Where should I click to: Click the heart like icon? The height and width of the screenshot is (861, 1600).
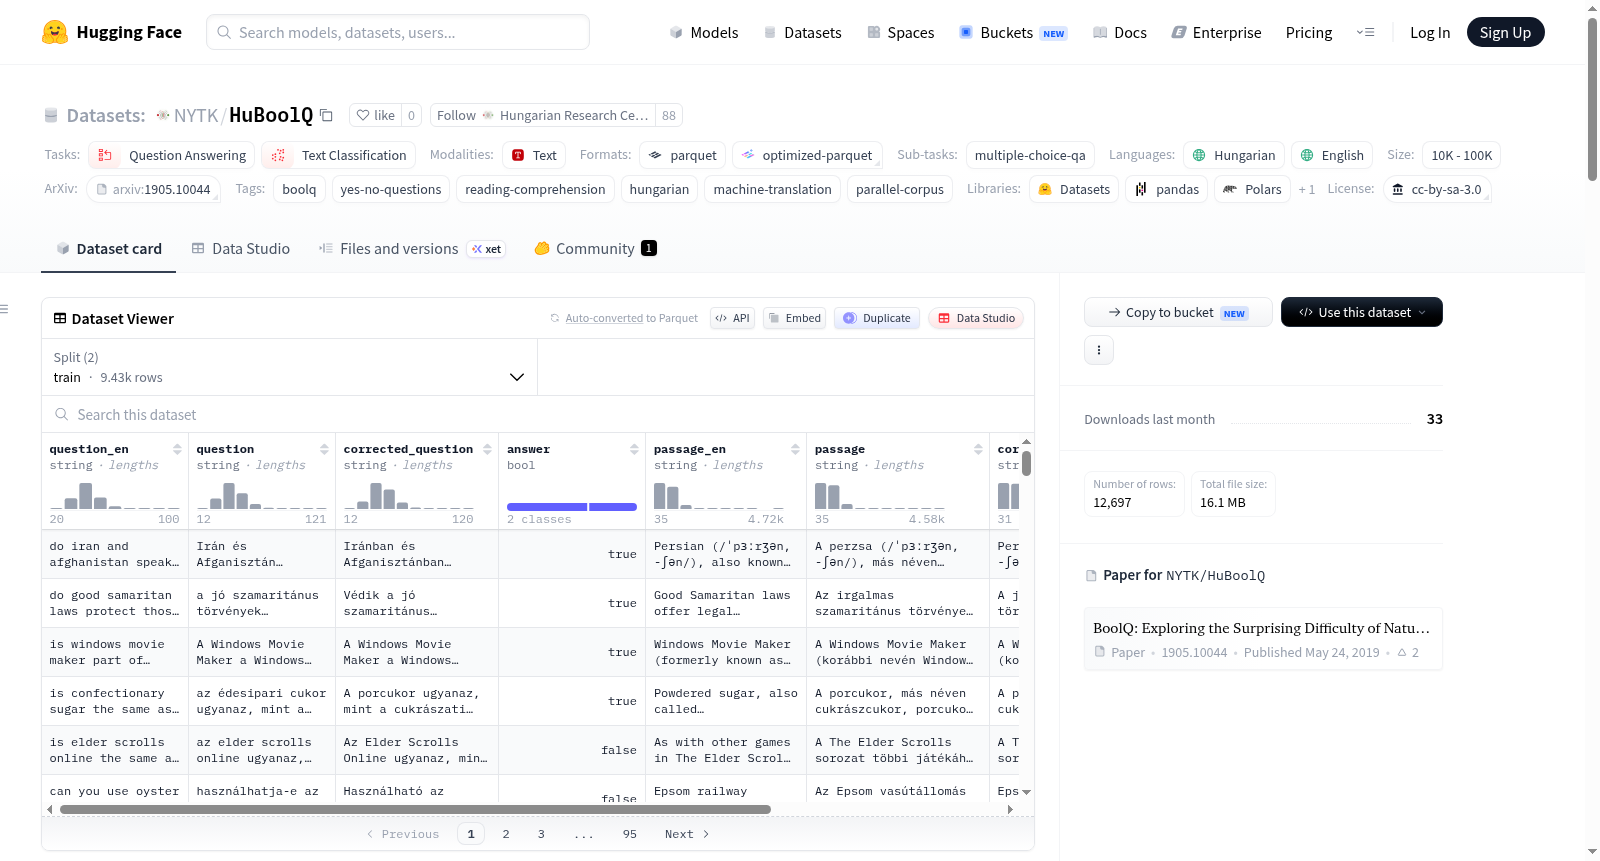click(364, 115)
